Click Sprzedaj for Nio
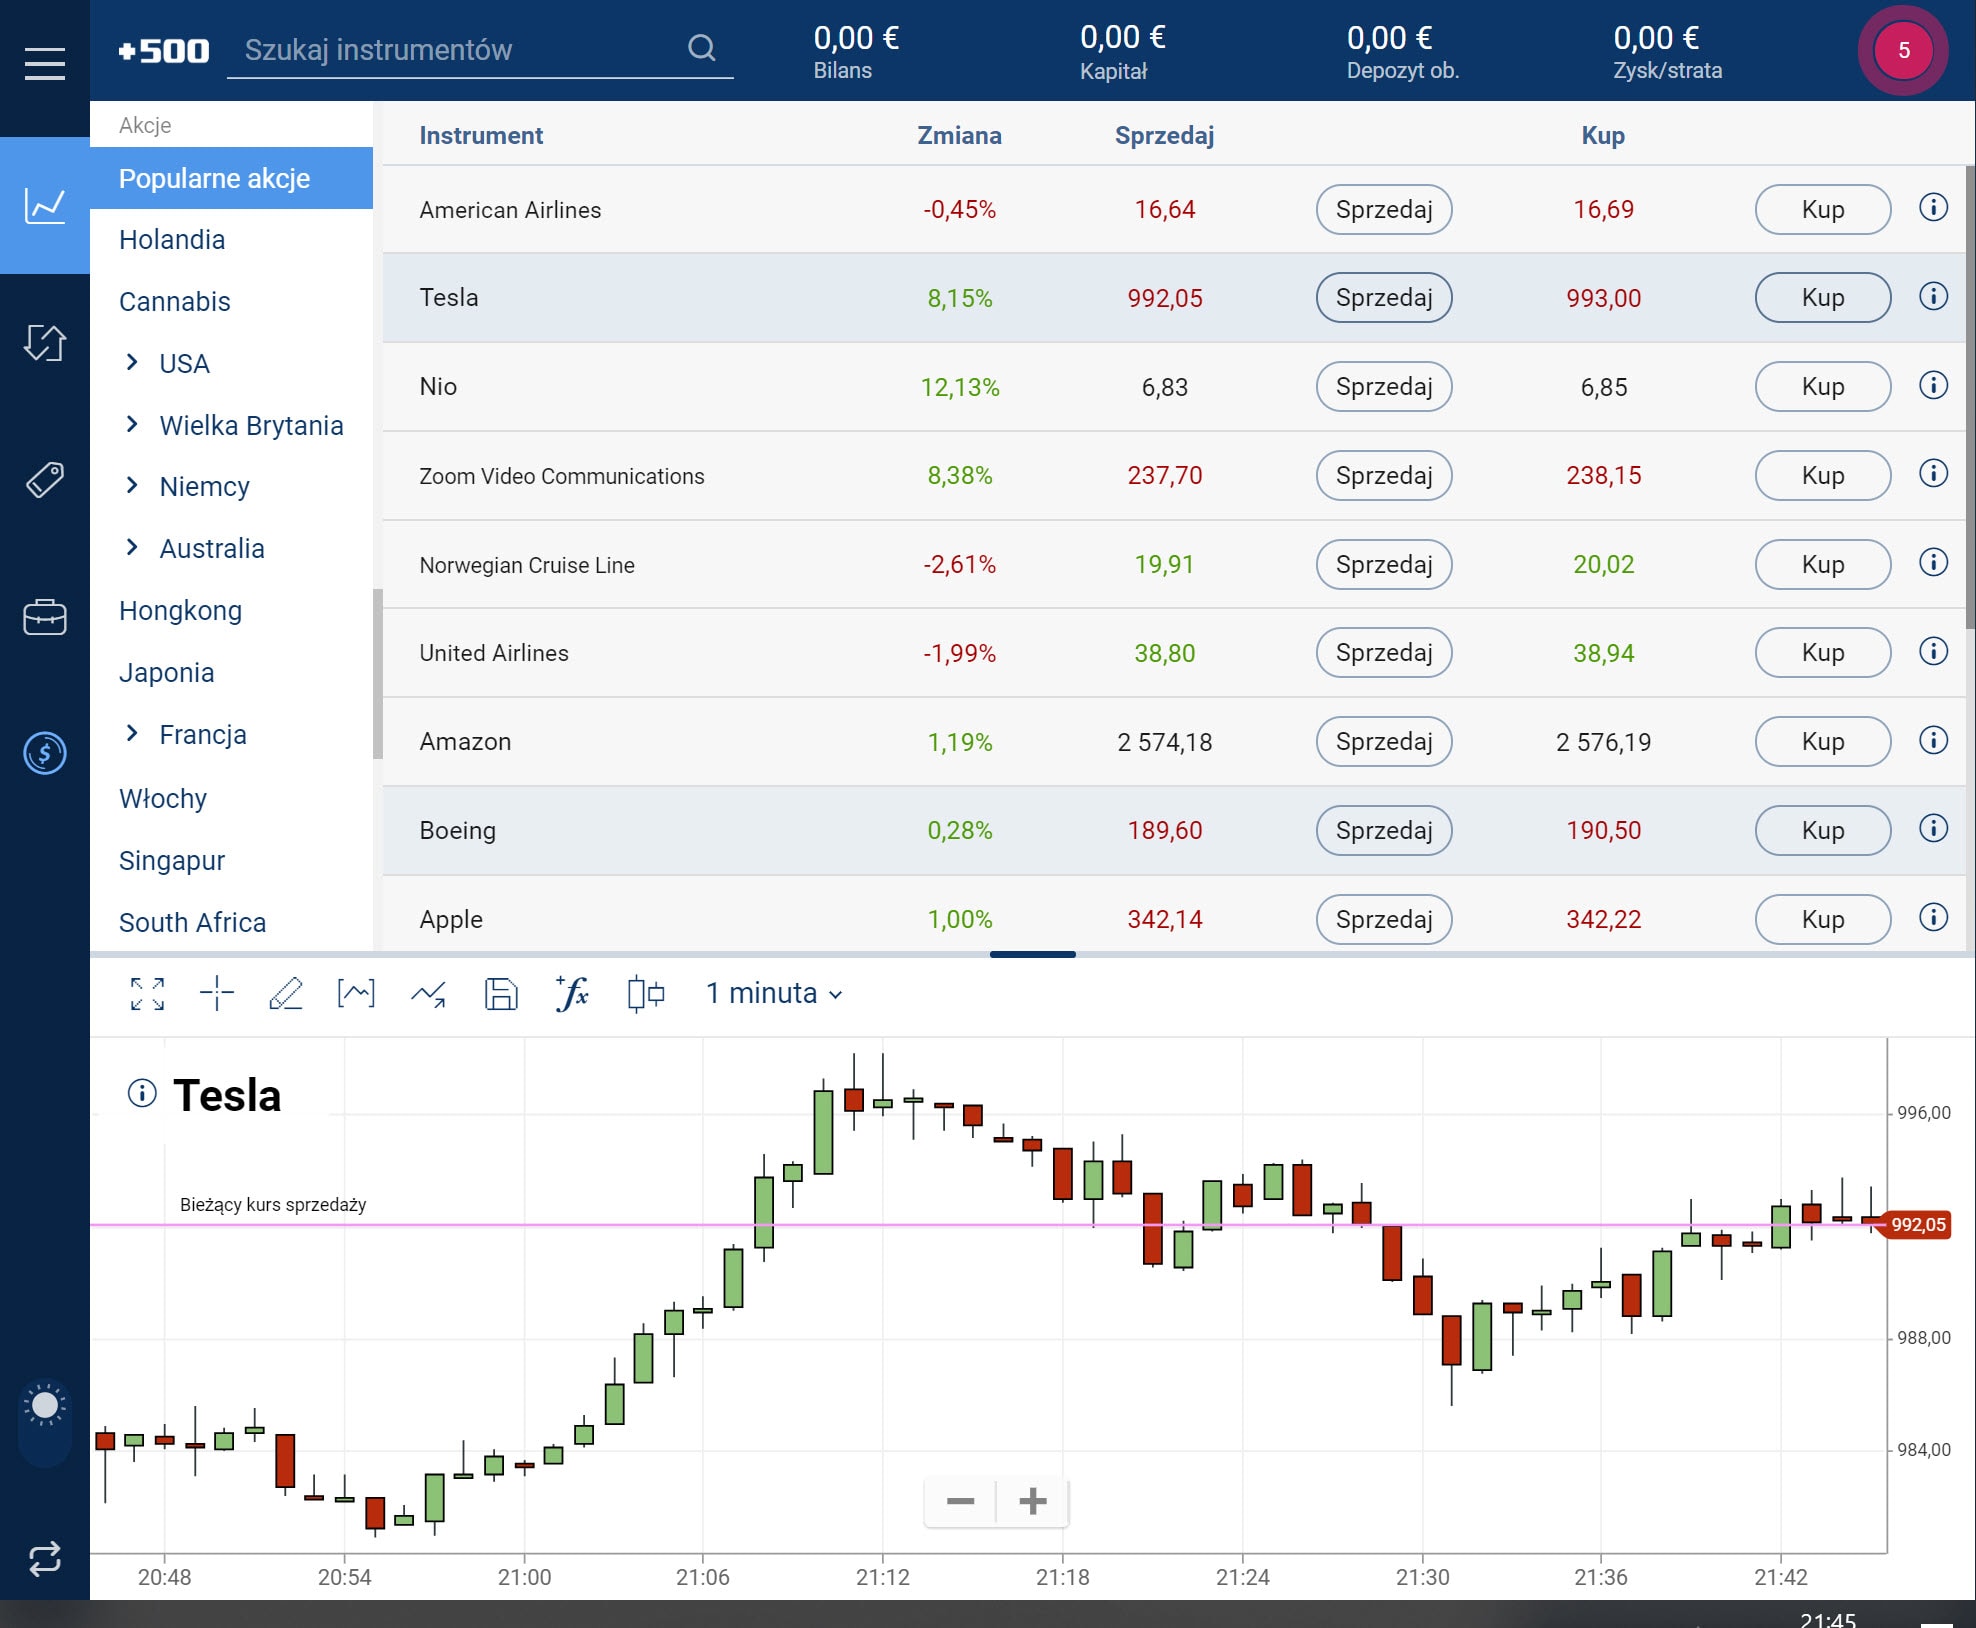 pos(1384,386)
